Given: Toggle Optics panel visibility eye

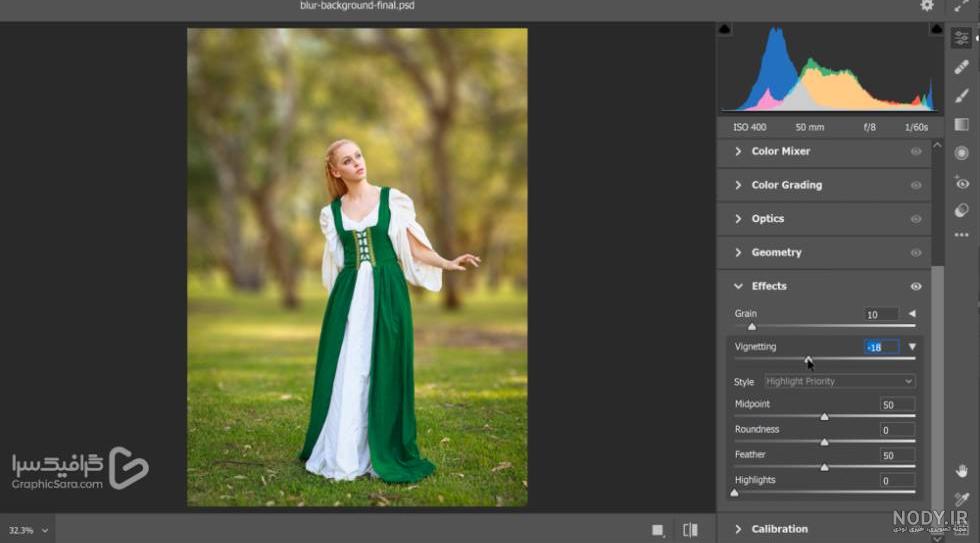Looking at the screenshot, I should pyautogui.click(x=916, y=219).
